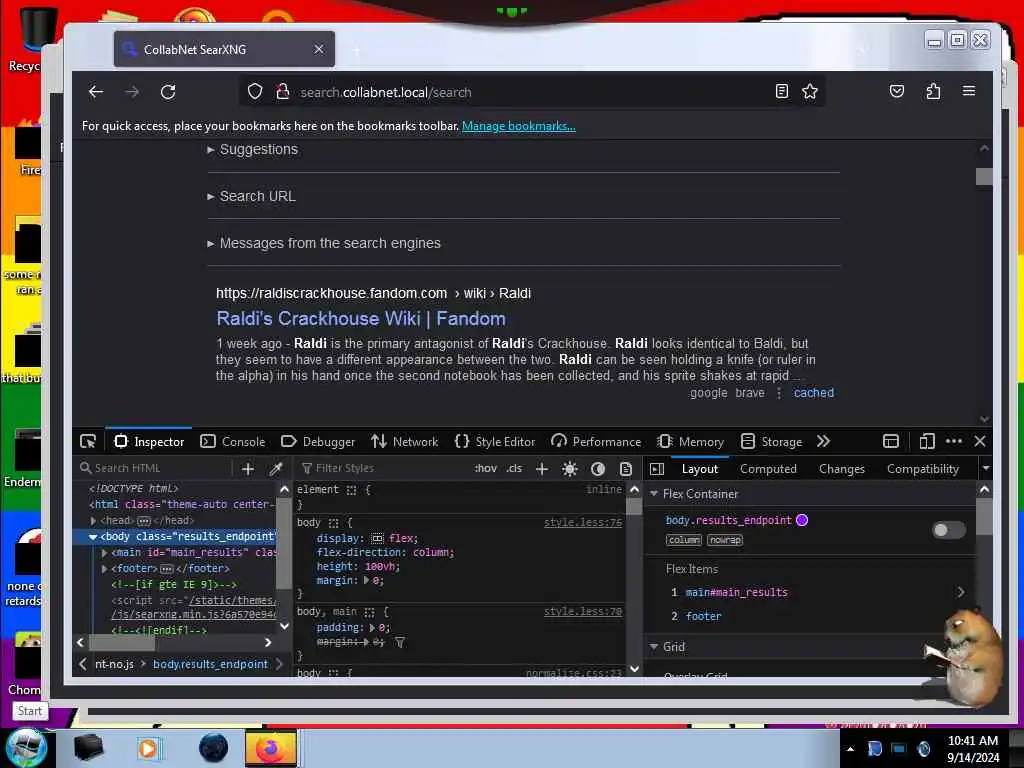Screen dimensions: 1024x768
Task: Open Raldi's Crackhouse Wiki result
Action: 360,319
